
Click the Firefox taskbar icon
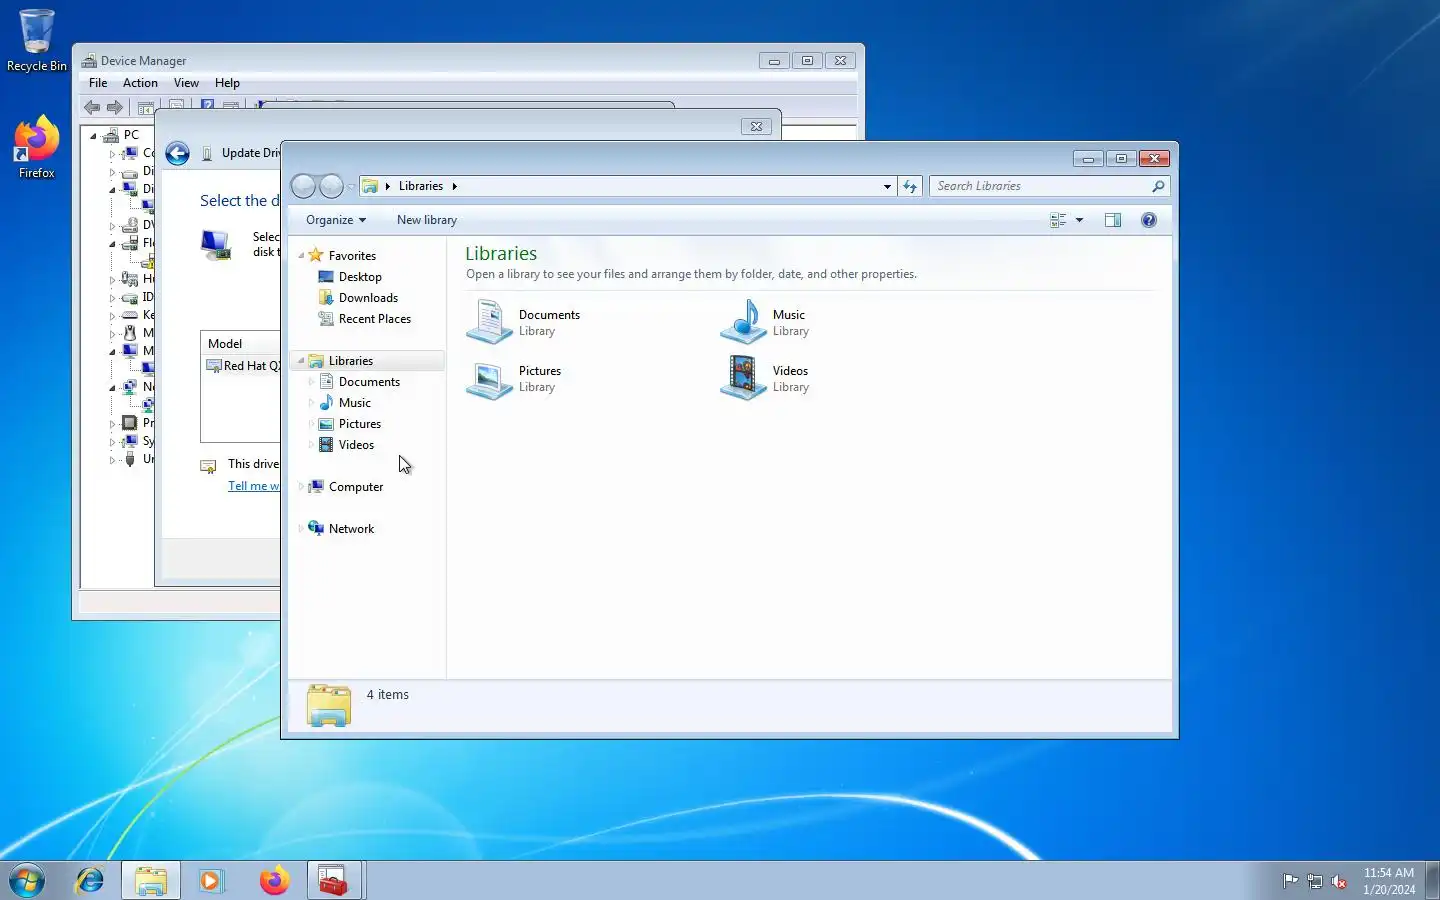(x=274, y=880)
